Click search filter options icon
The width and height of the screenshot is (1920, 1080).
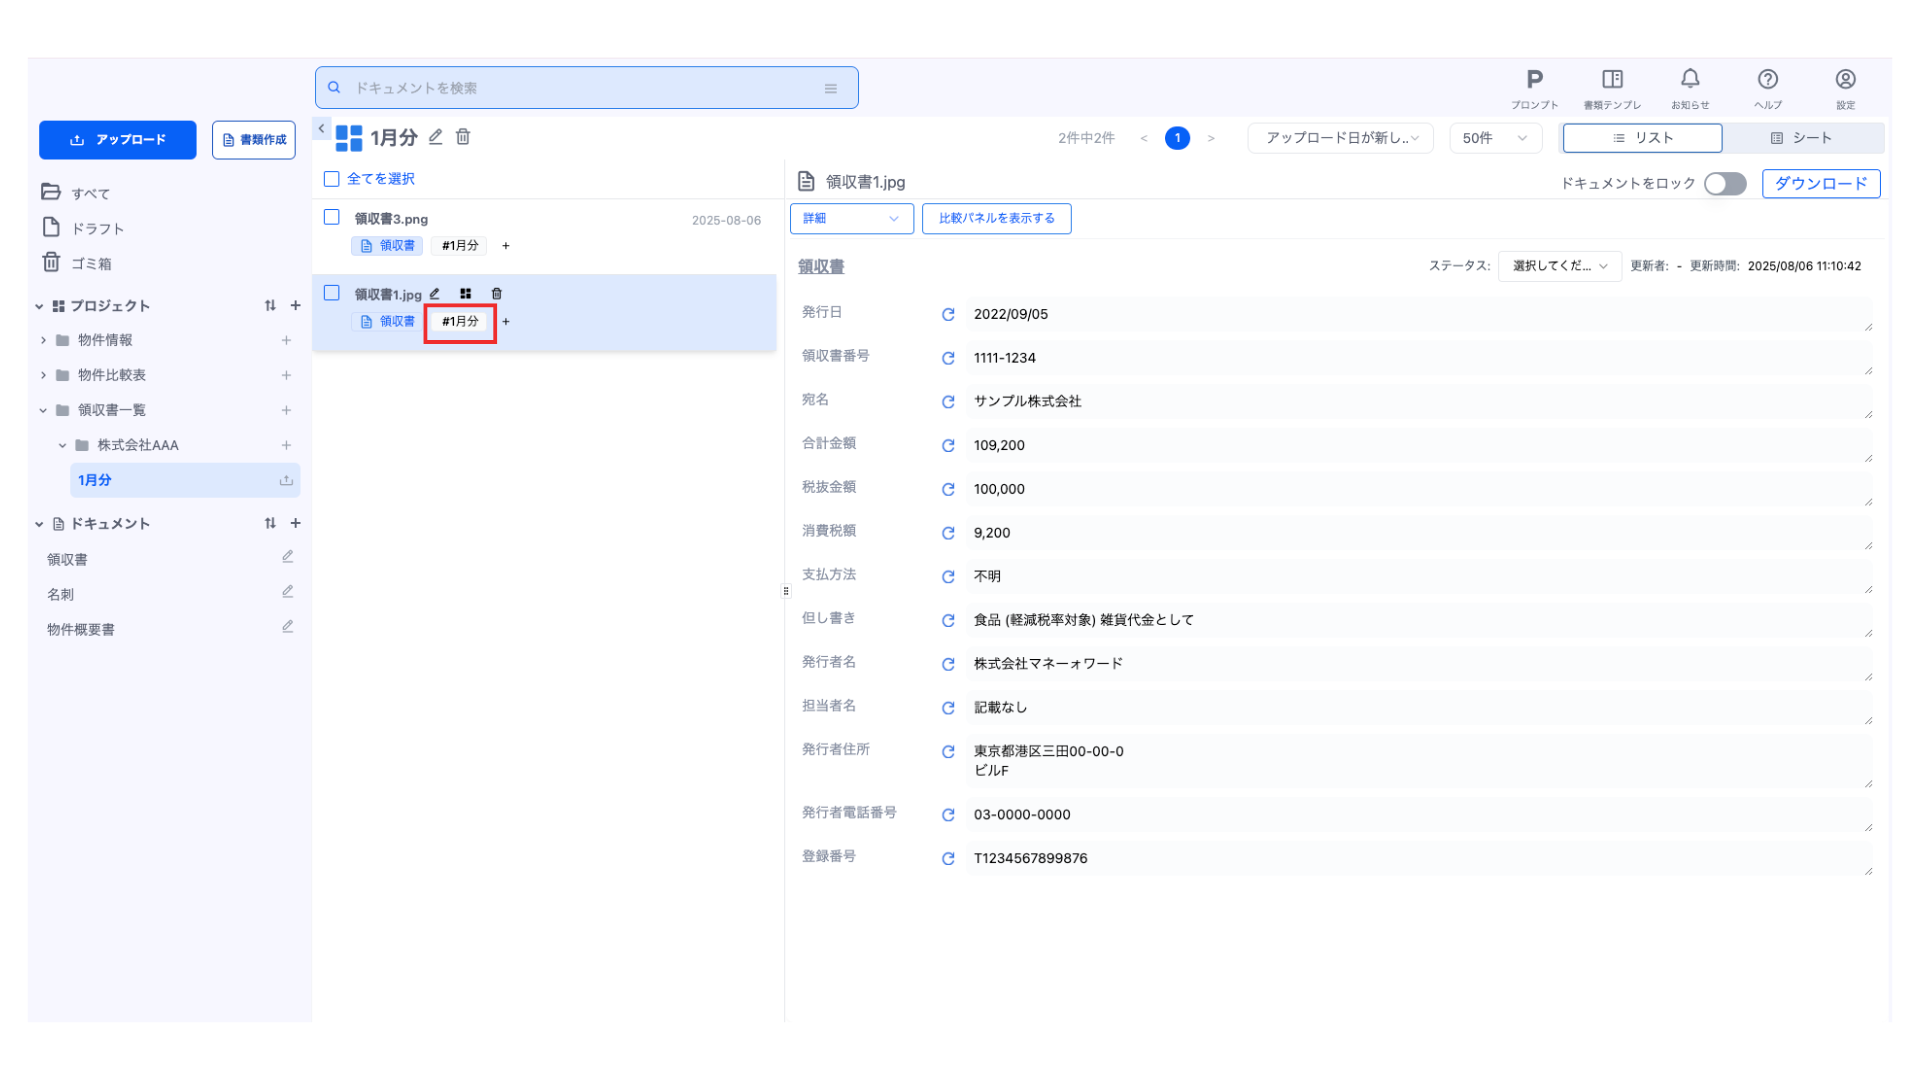[x=830, y=88]
